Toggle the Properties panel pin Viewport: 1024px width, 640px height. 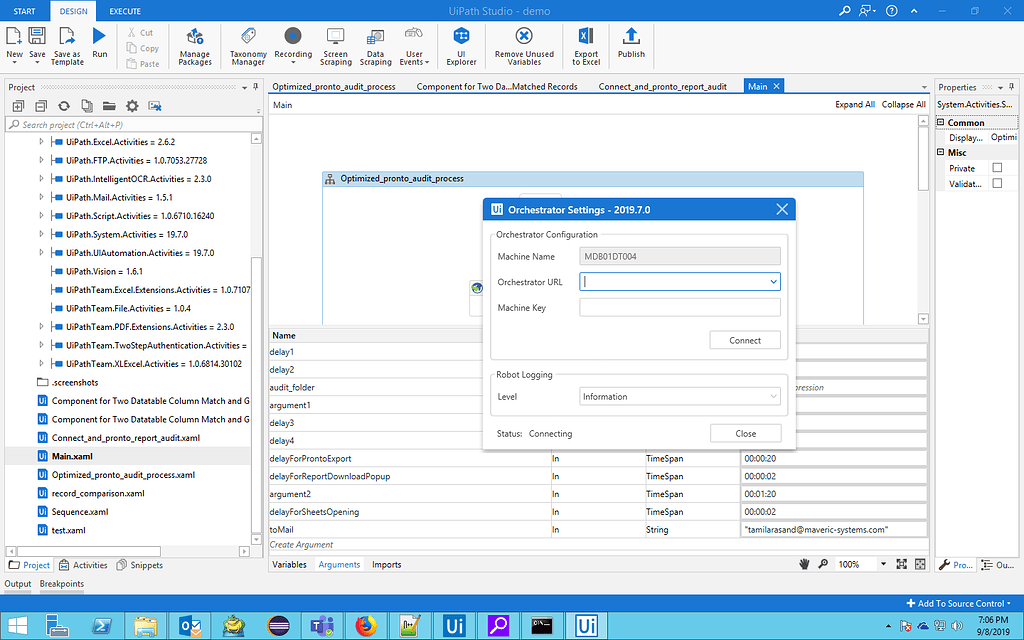pos(1013,87)
